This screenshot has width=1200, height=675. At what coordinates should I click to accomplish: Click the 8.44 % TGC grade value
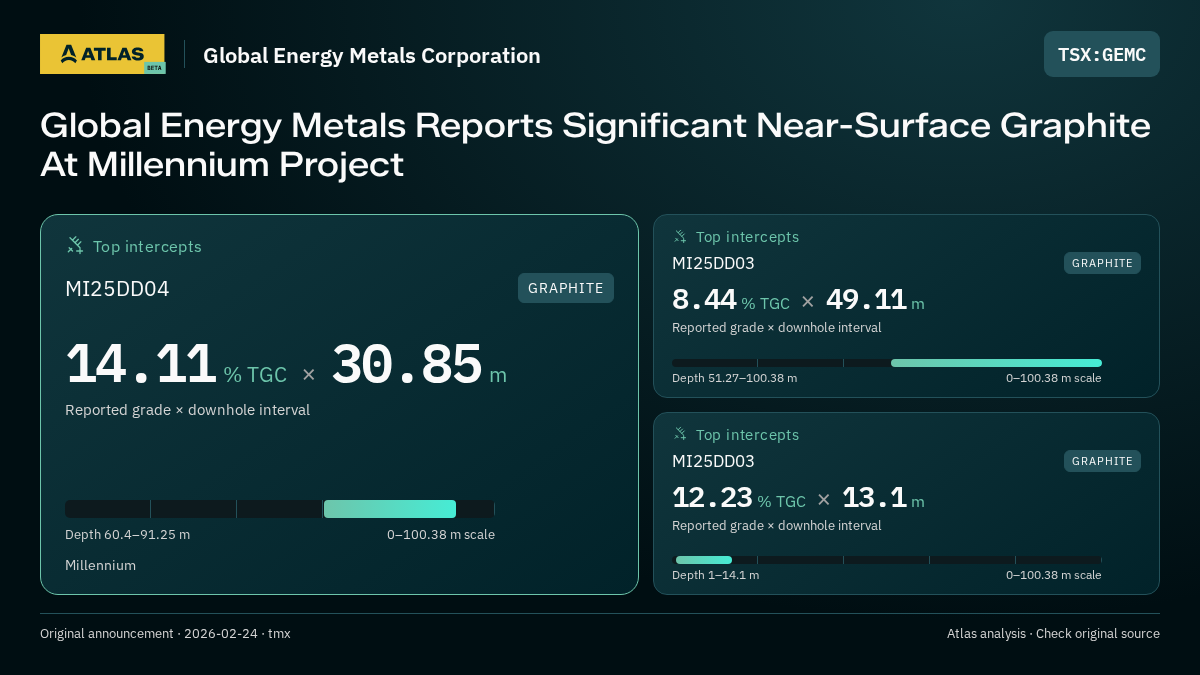tap(731, 300)
